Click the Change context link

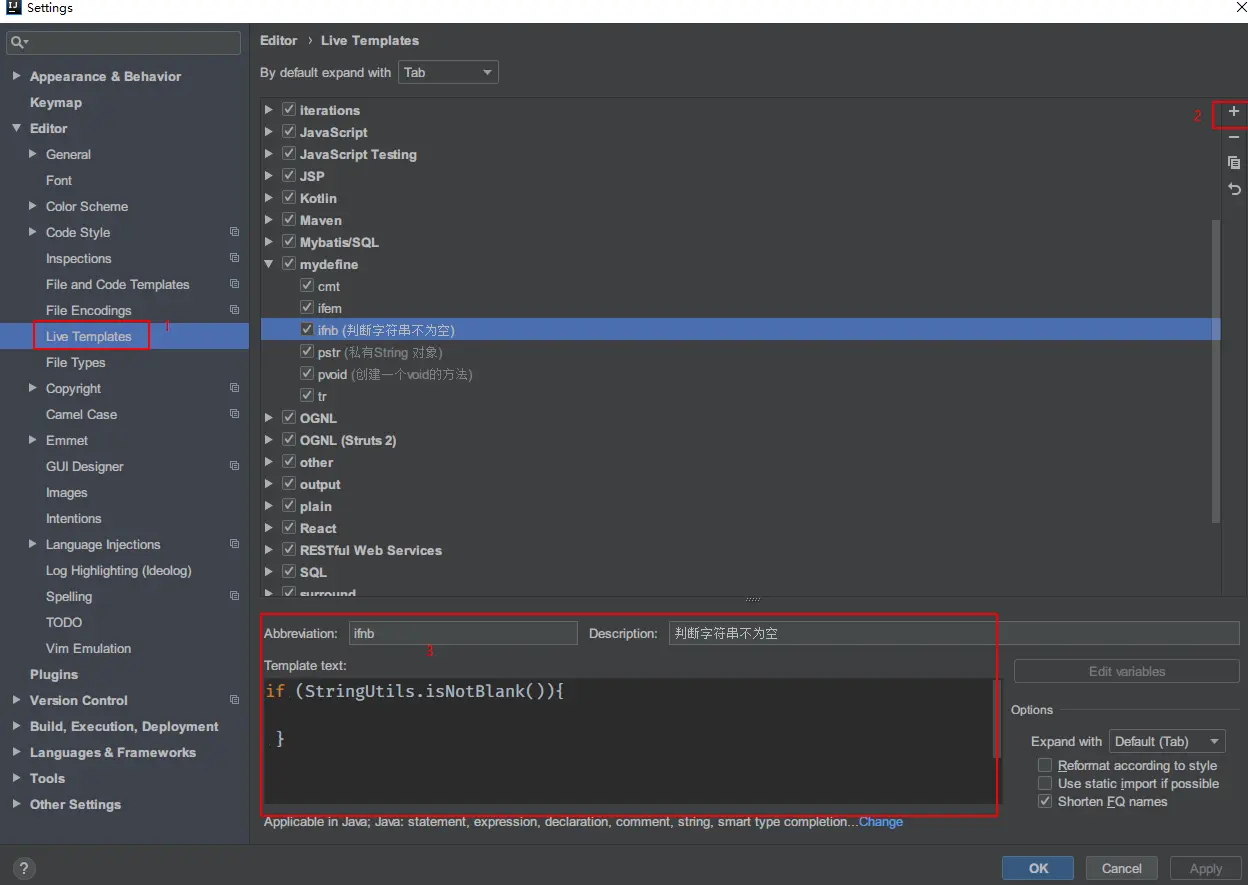(880, 822)
